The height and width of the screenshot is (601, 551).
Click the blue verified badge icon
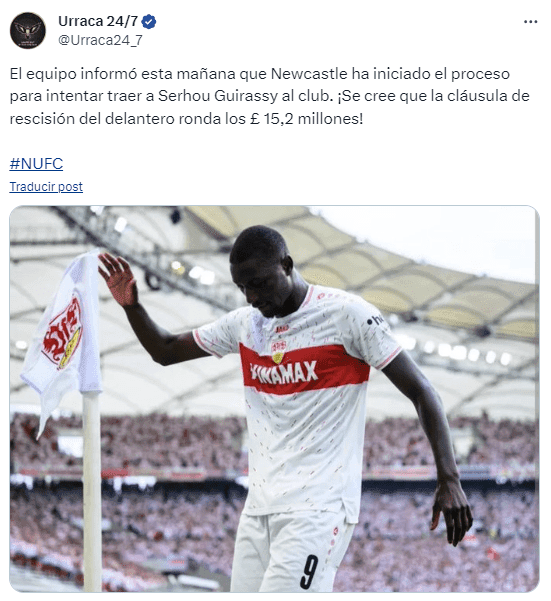click(149, 22)
